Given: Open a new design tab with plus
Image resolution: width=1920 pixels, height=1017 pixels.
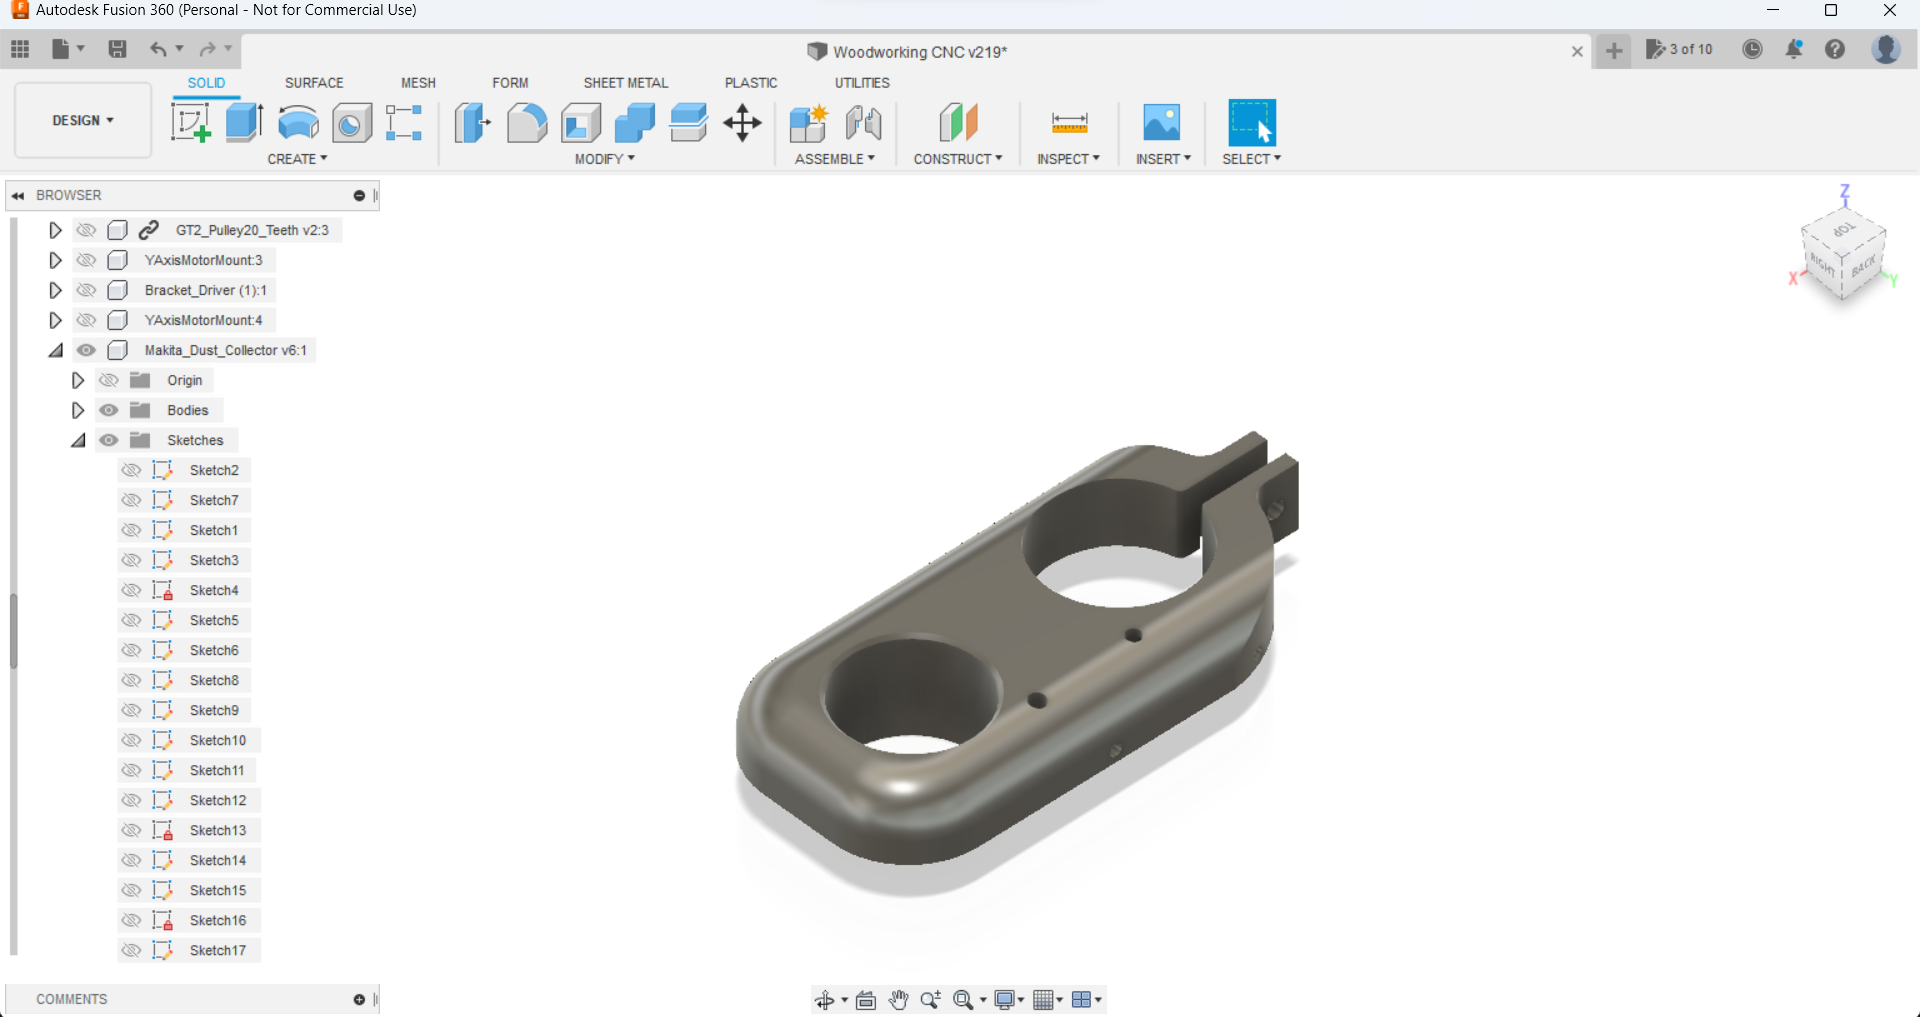Looking at the screenshot, I should tap(1614, 50).
